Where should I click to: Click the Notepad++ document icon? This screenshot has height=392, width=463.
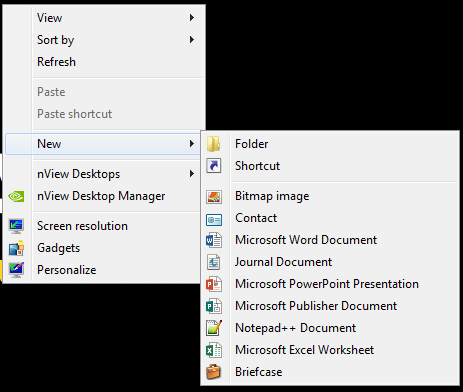pos(214,328)
